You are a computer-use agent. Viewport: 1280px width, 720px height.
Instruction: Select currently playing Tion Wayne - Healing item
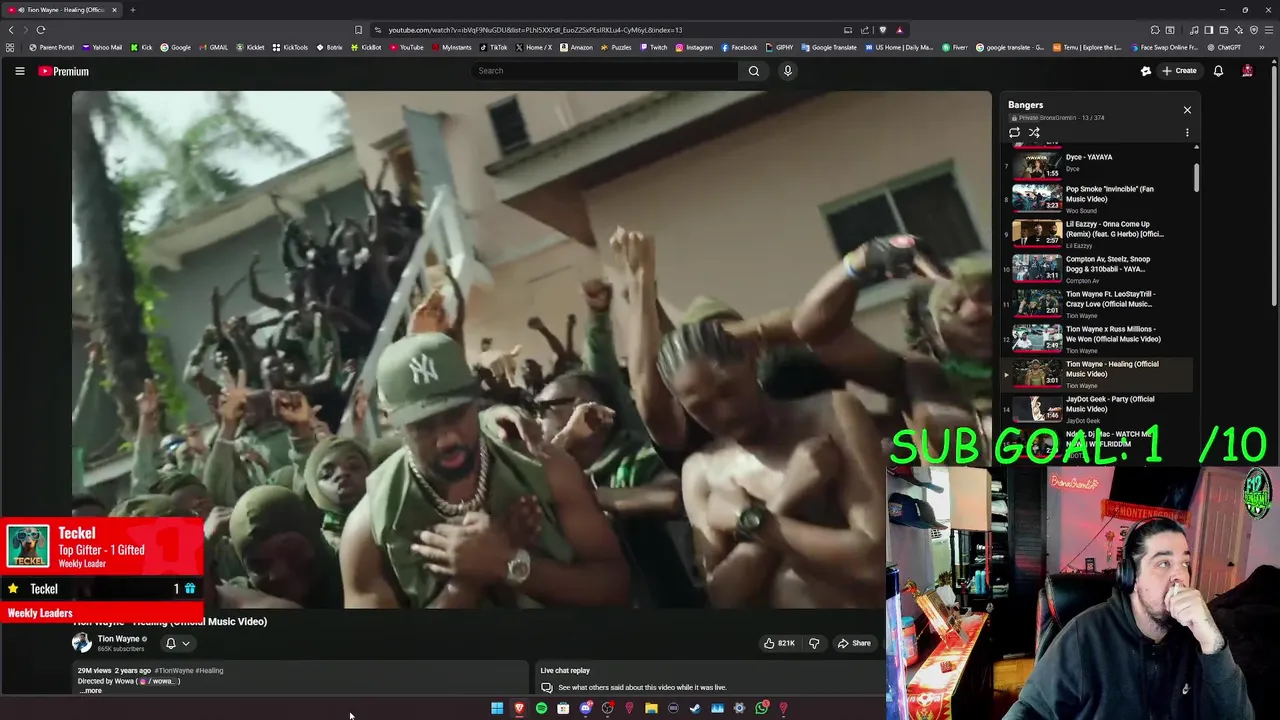pyautogui.click(x=1097, y=373)
